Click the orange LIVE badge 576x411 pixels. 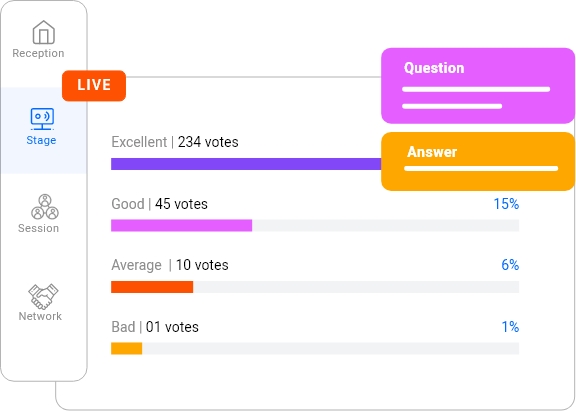[x=94, y=86]
